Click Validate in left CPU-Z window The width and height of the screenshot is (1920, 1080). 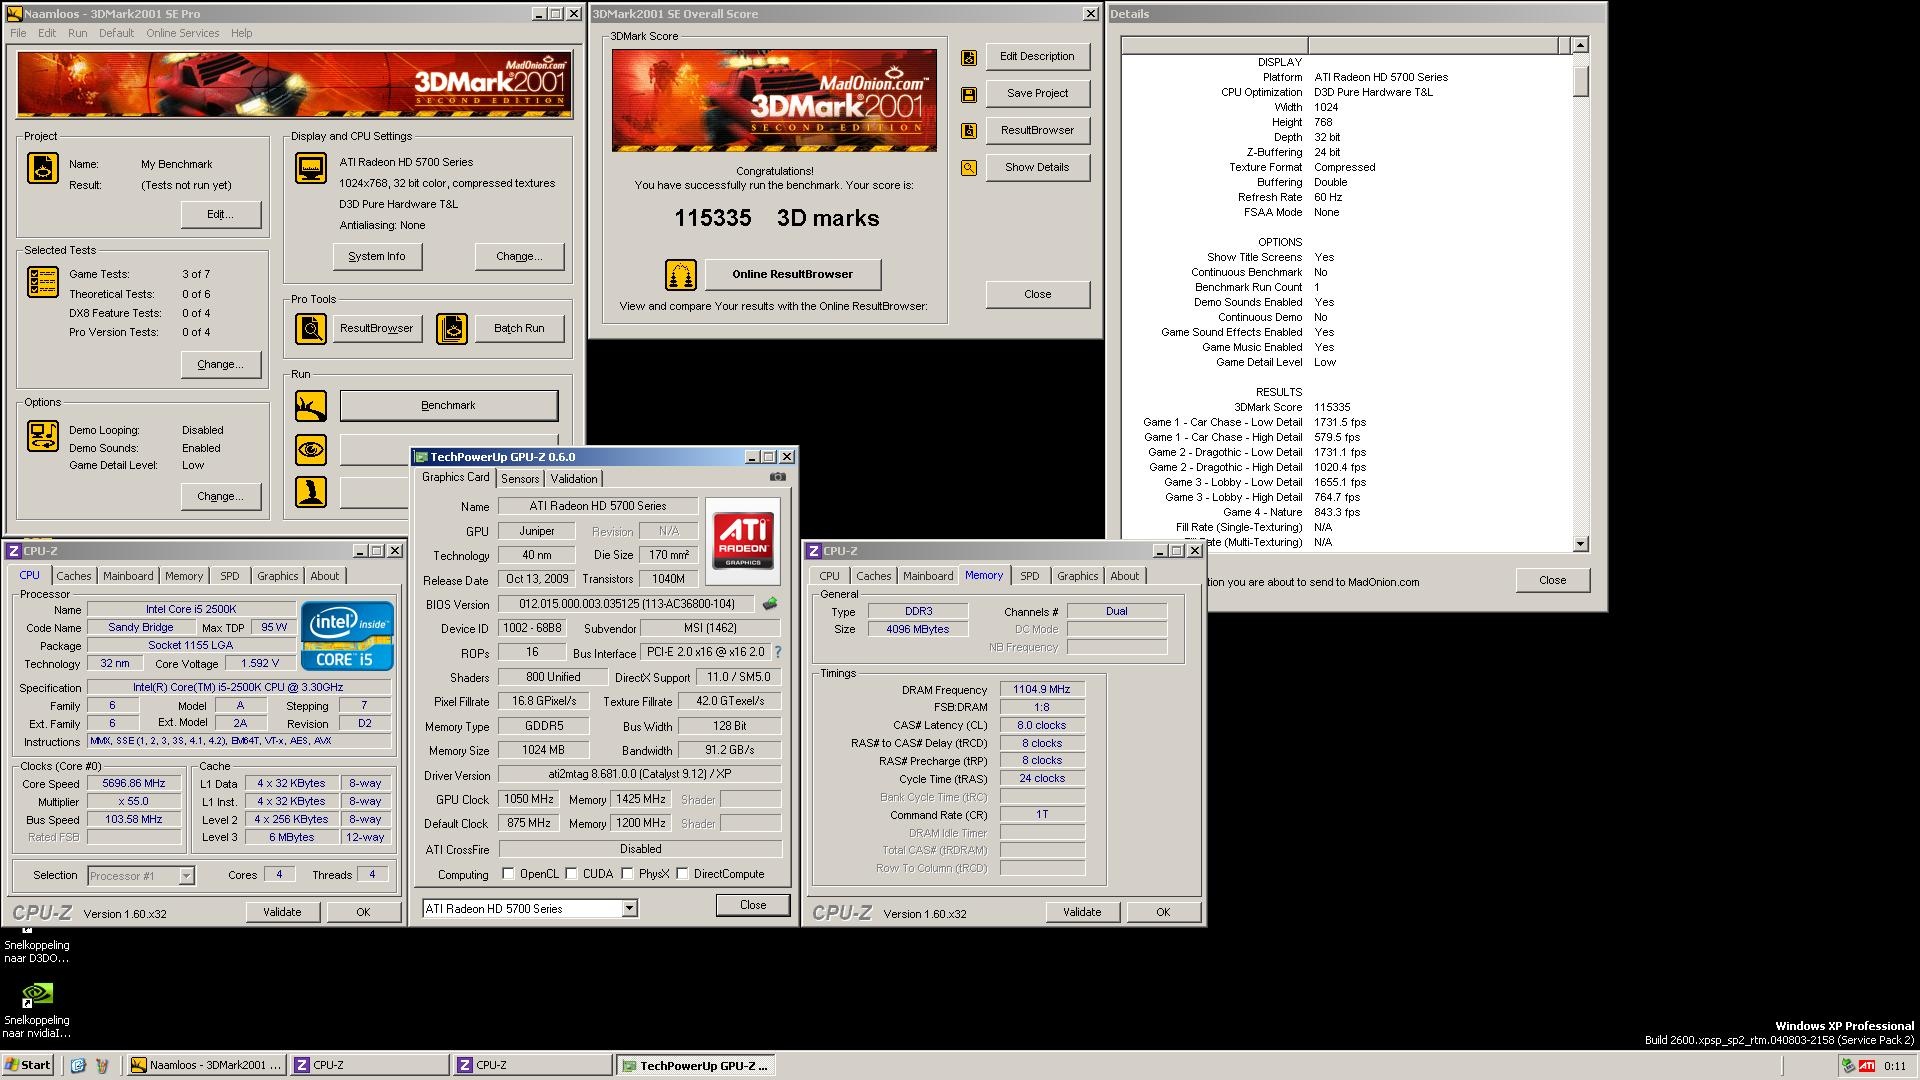tap(282, 912)
